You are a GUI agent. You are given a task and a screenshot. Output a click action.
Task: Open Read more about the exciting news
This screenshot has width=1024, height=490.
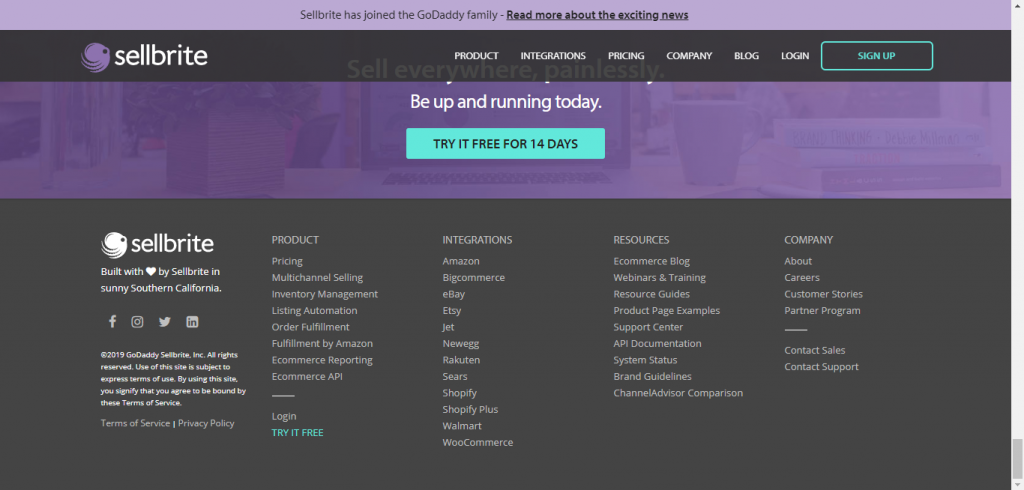(597, 15)
